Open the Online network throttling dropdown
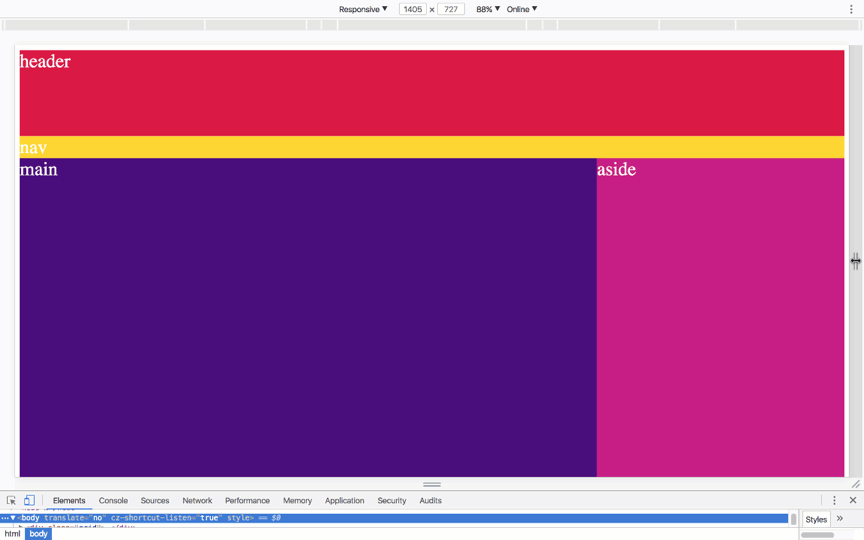 click(x=521, y=9)
